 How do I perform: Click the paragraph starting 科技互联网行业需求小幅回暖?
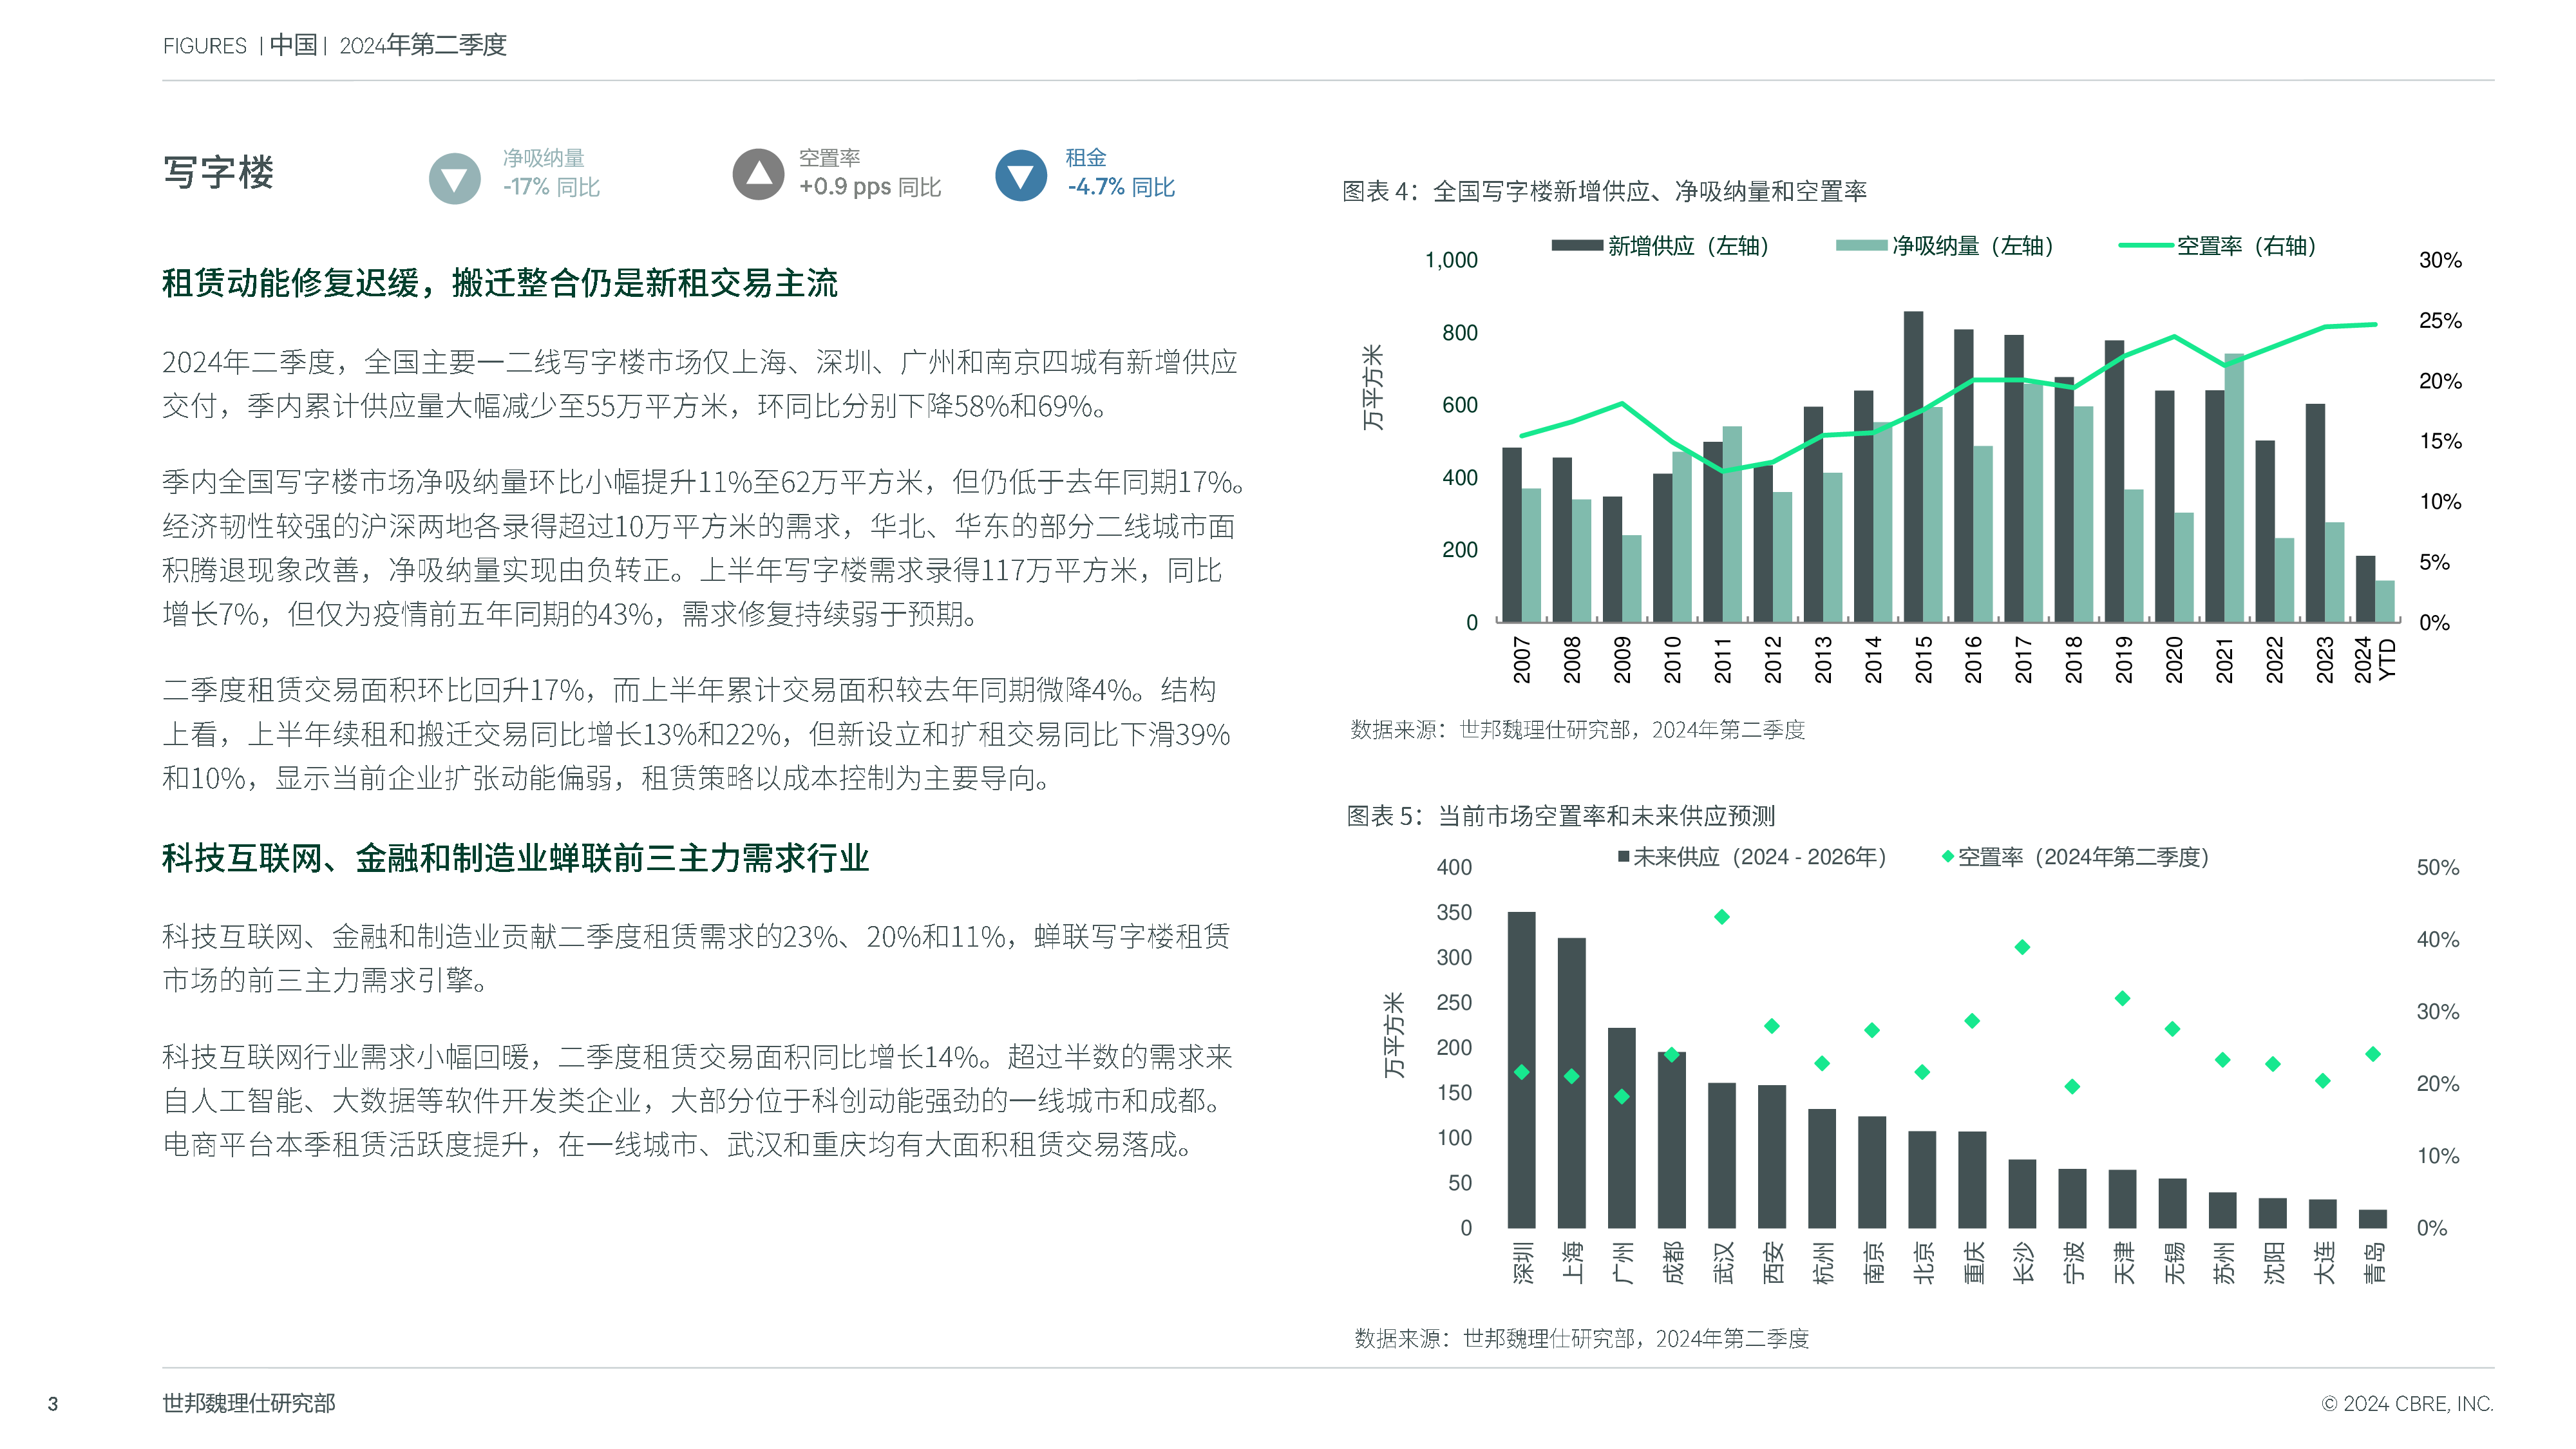coord(697,1100)
